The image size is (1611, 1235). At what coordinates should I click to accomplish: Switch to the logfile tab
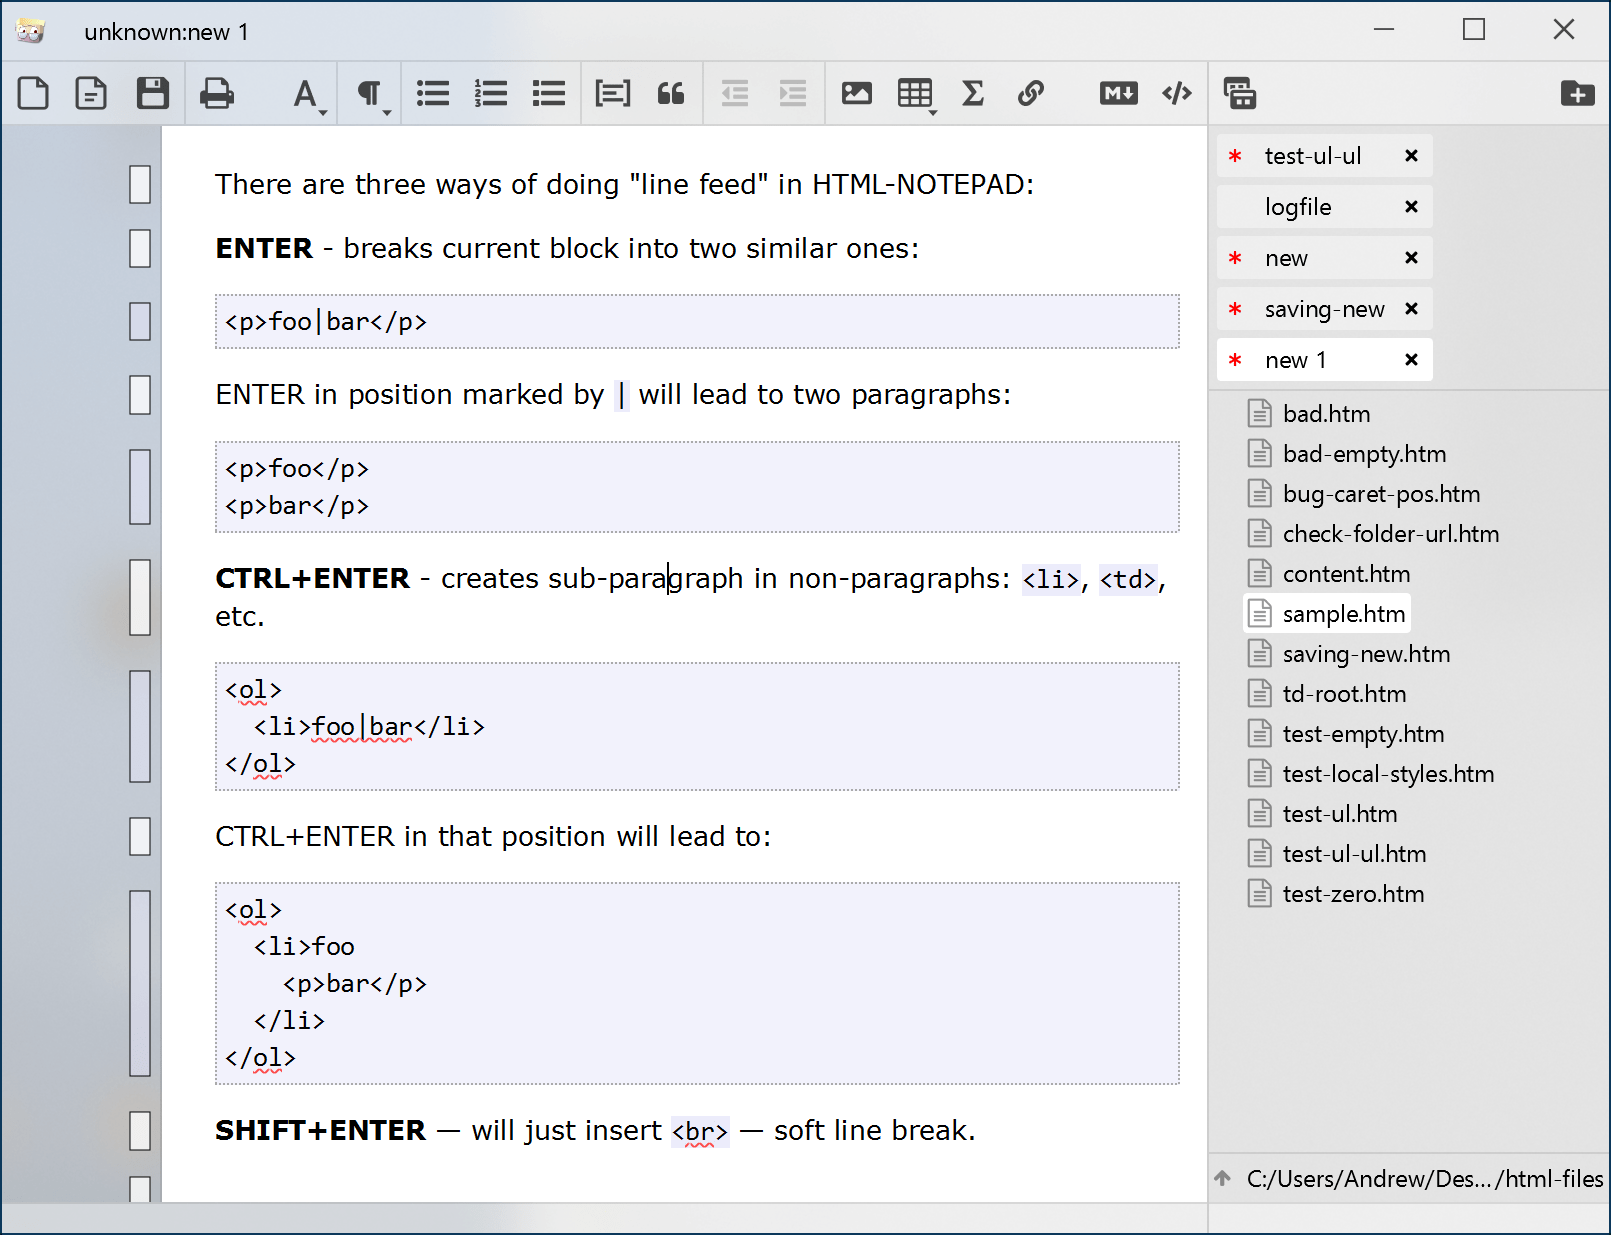1297,207
